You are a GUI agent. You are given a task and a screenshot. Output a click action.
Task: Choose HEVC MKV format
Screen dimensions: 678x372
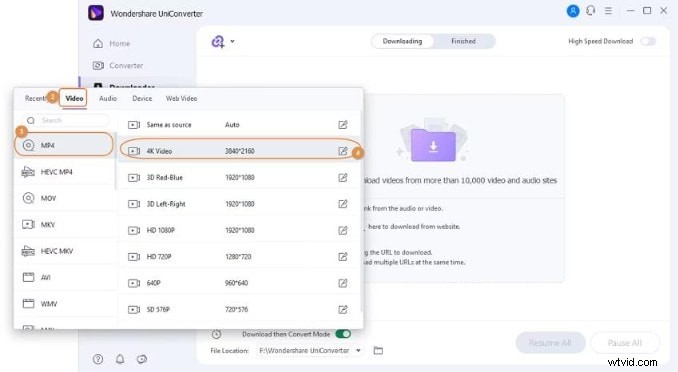pos(65,251)
